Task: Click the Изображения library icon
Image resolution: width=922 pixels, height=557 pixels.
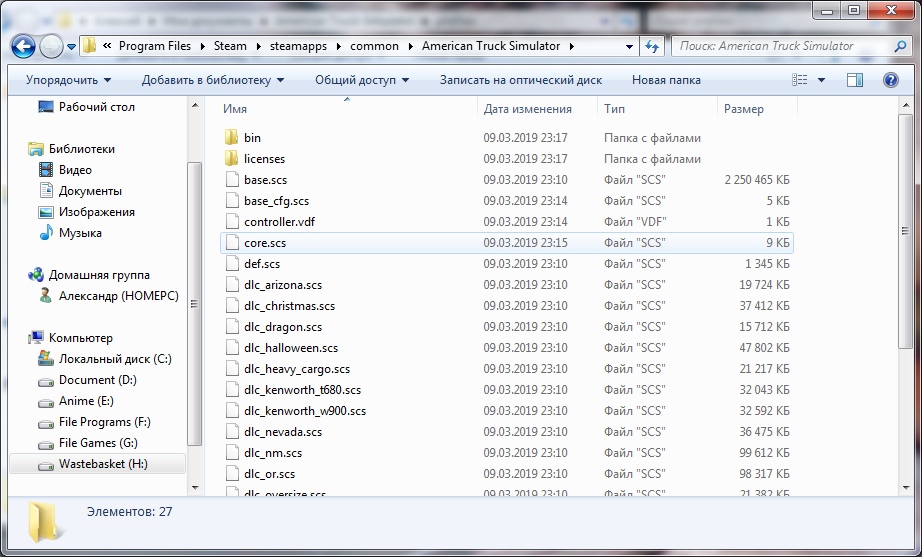Action: pos(46,212)
